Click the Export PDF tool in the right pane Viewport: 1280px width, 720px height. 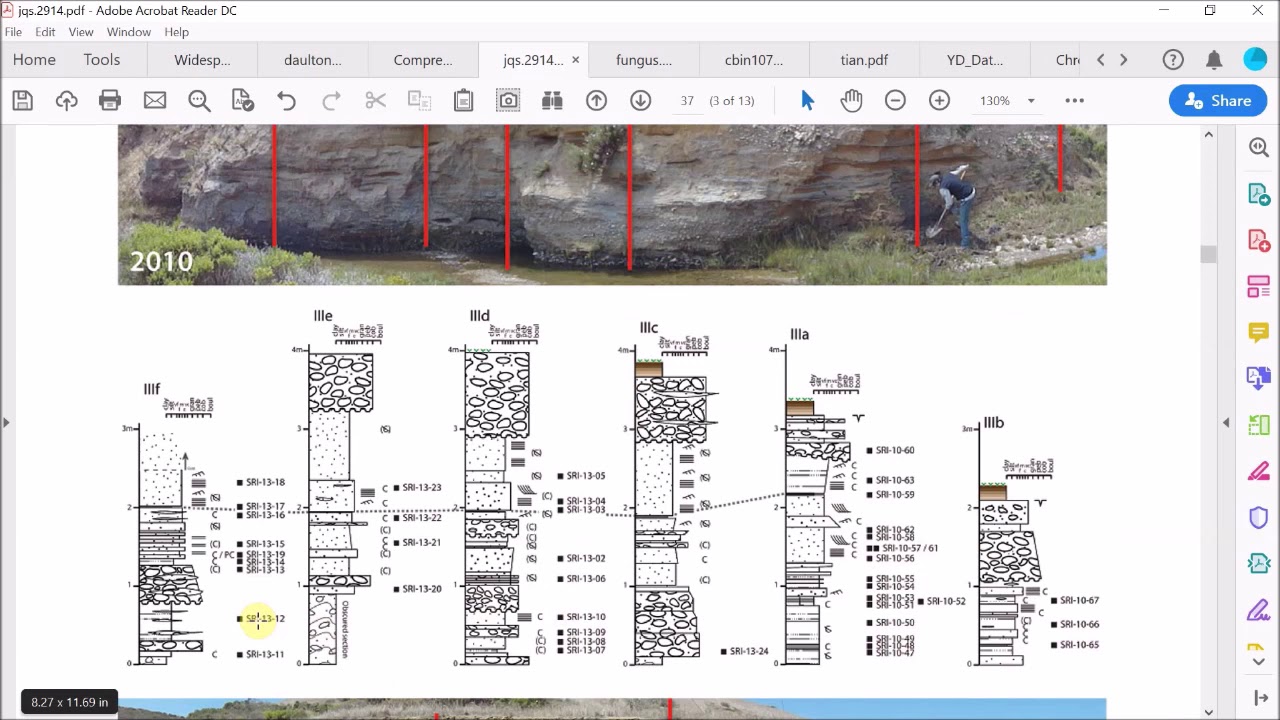pos(1258,193)
